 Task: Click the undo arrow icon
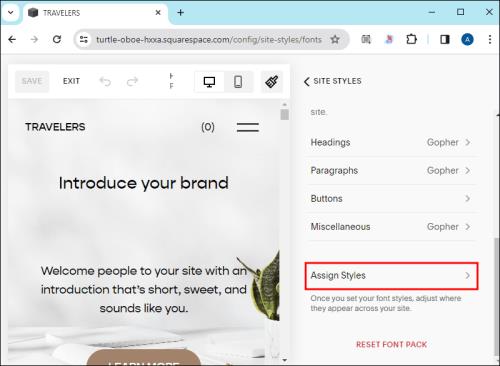pos(105,82)
